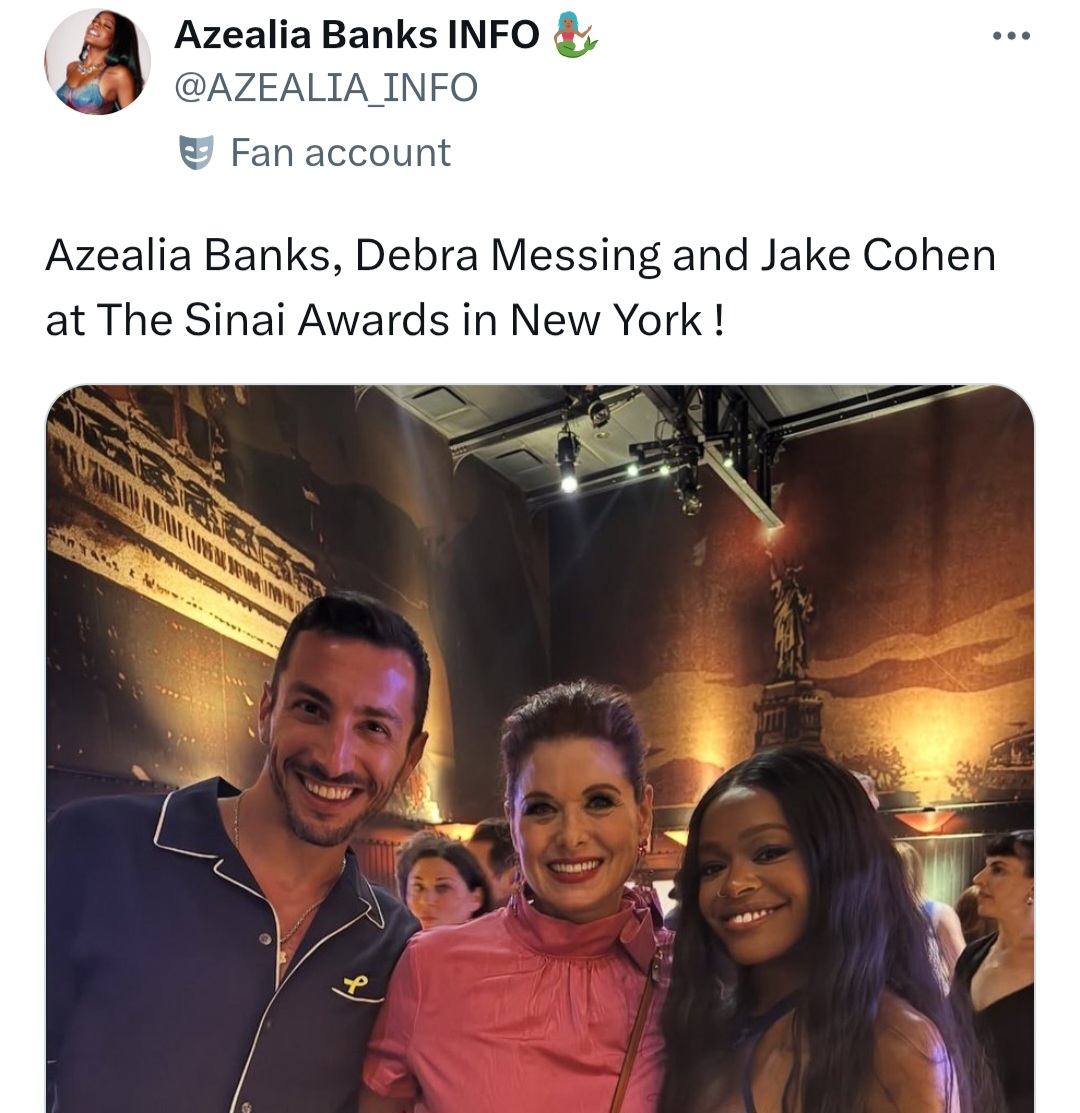Click the Azealia Banks INFO profile avatar
Viewport: 1080px width, 1113px height.
(x=97, y=62)
